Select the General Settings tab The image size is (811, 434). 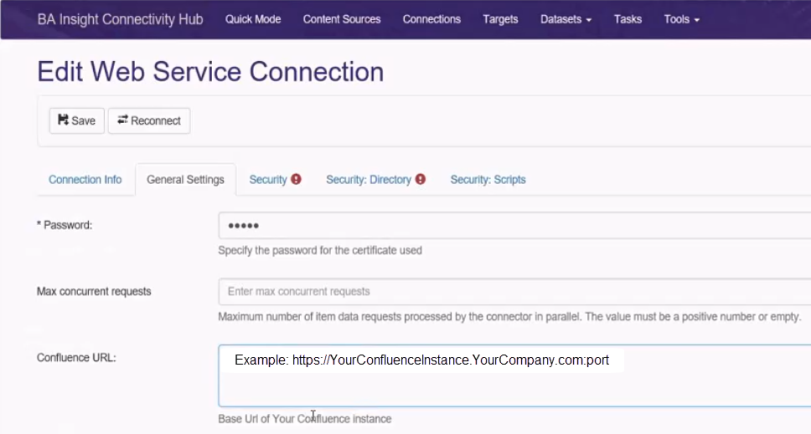coord(185,180)
